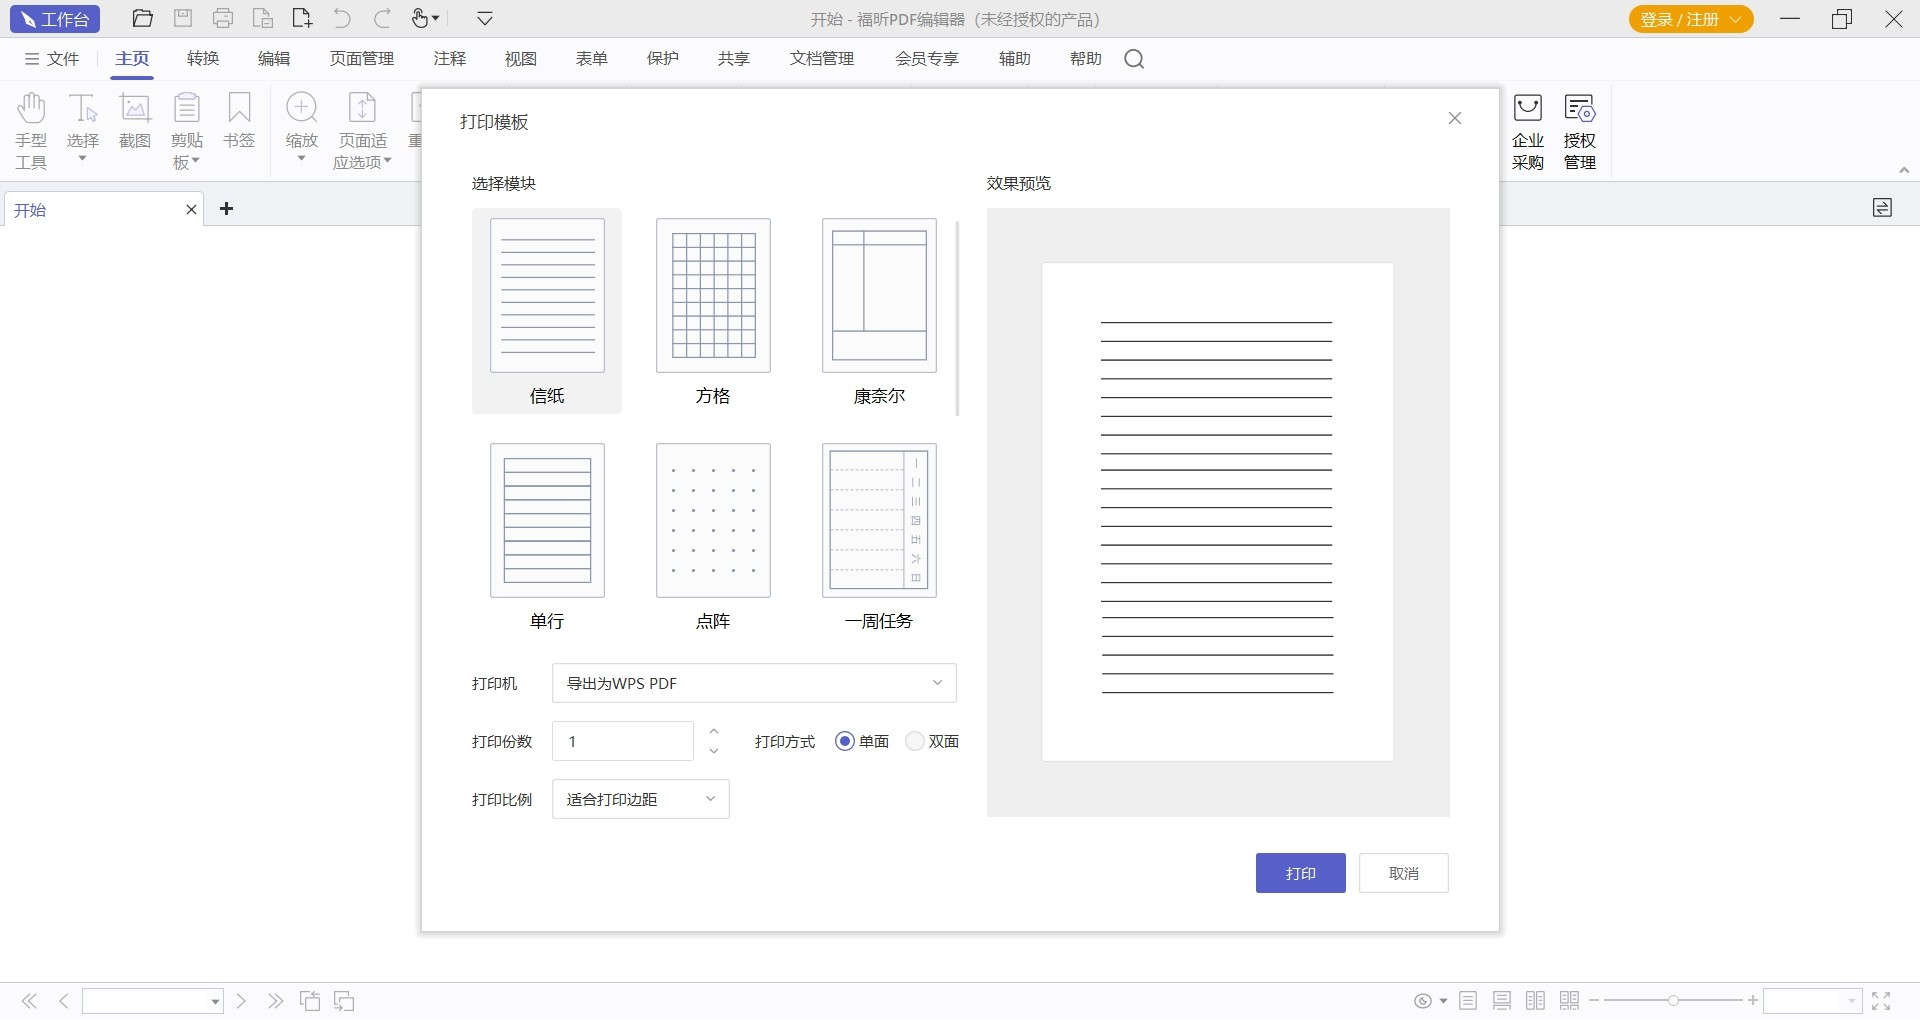Increase print copies with up arrow
The height and width of the screenshot is (1020, 1920).
(x=714, y=732)
